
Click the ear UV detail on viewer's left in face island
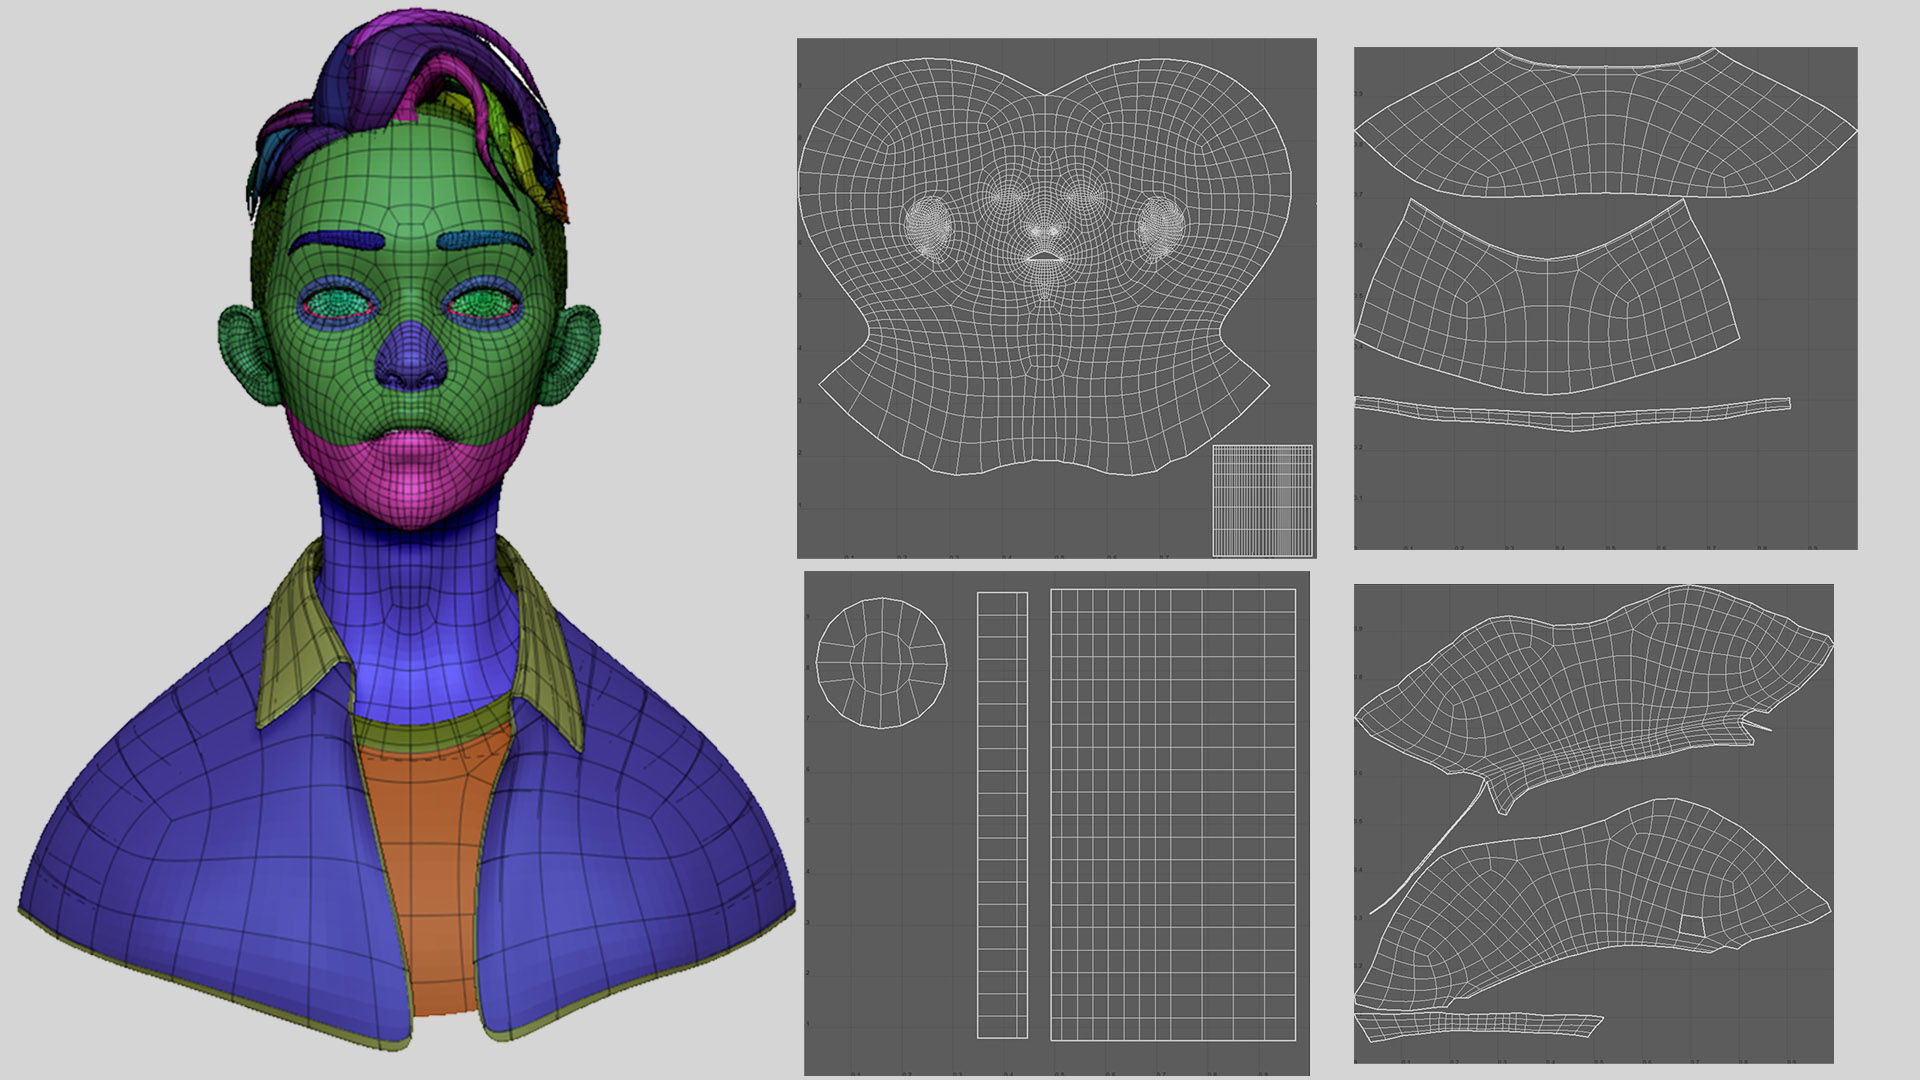(x=928, y=231)
